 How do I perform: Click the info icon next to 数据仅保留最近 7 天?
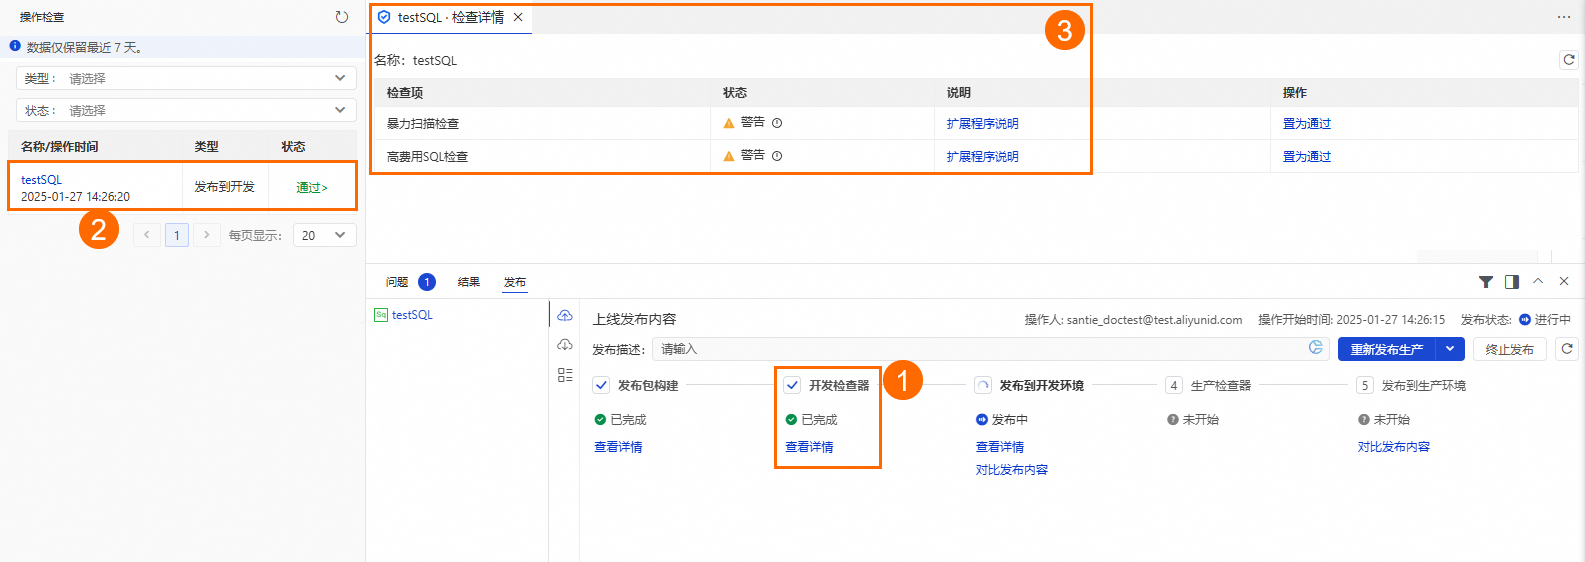[x=15, y=46]
